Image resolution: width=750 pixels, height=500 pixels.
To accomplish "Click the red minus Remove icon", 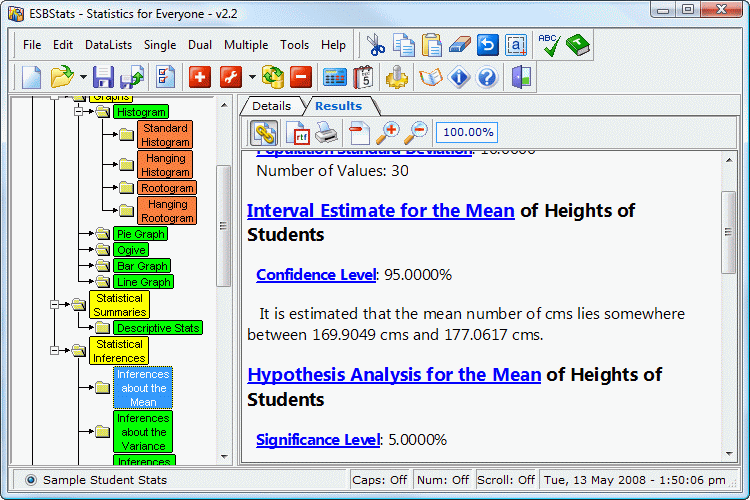I will [x=301, y=77].
